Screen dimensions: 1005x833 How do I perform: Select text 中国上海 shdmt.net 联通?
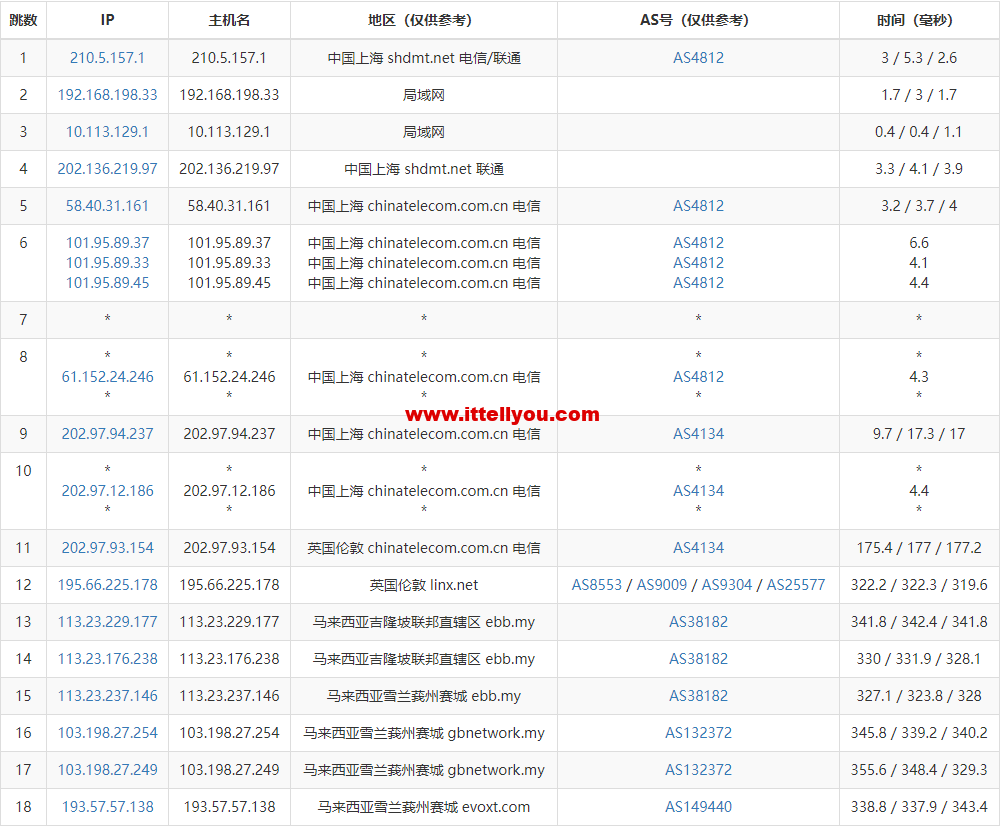424,169
